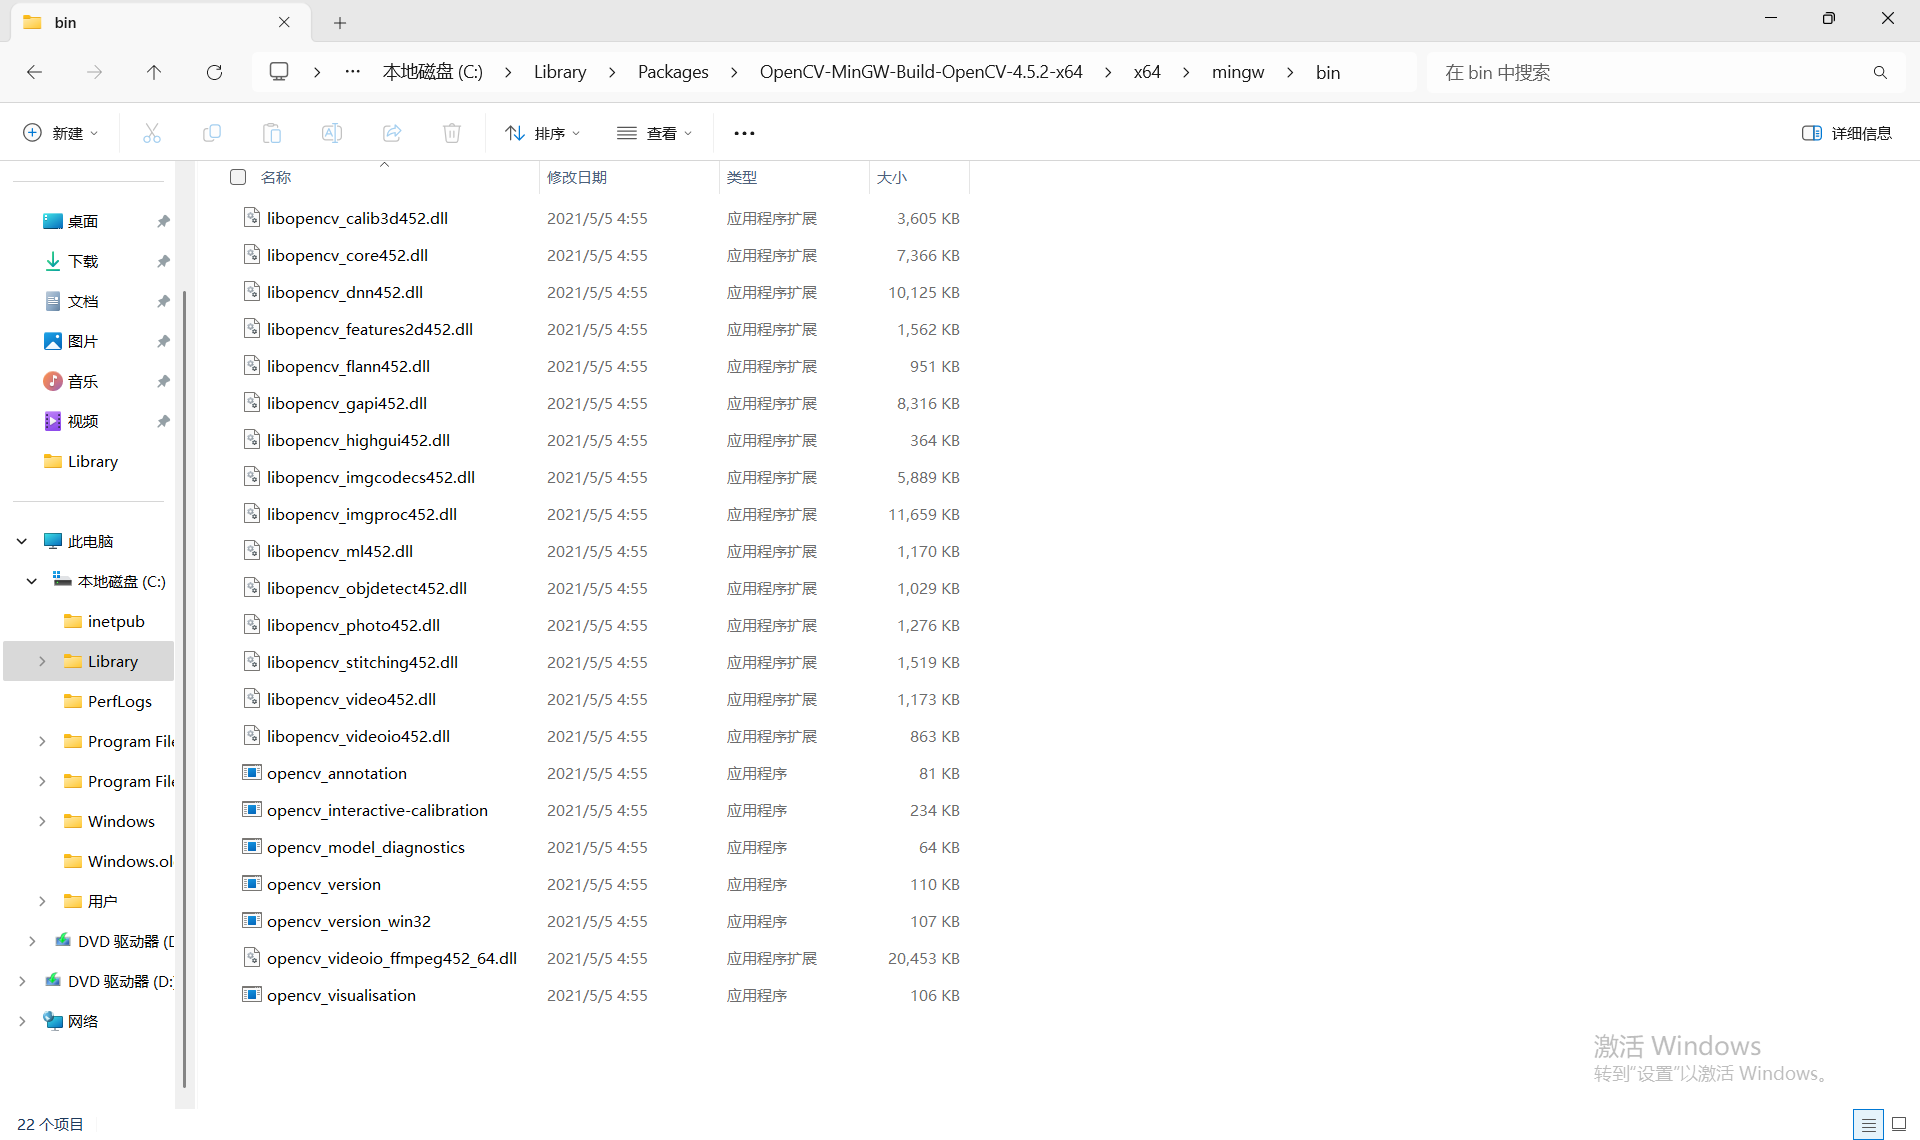Expand the Library folder in tree
The image size is (1920, 1140).
(x=42, y=661)
